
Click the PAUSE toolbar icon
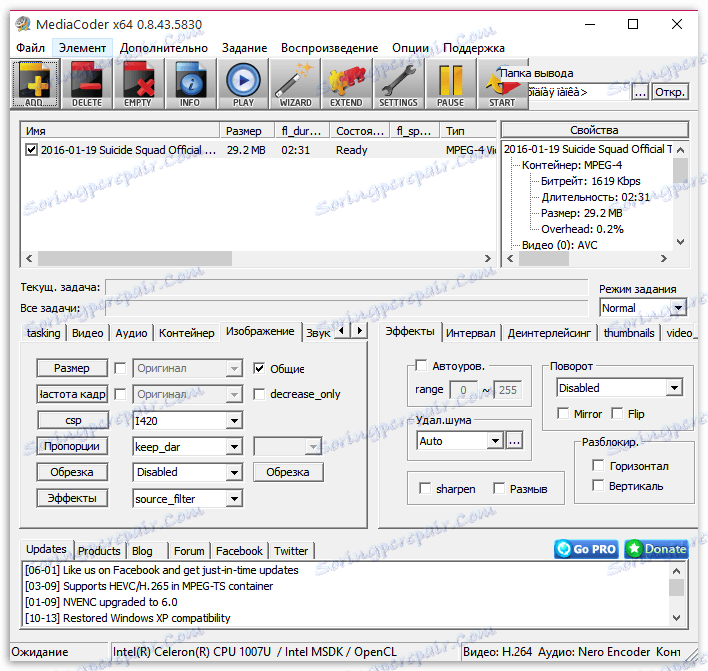point(450,84)
